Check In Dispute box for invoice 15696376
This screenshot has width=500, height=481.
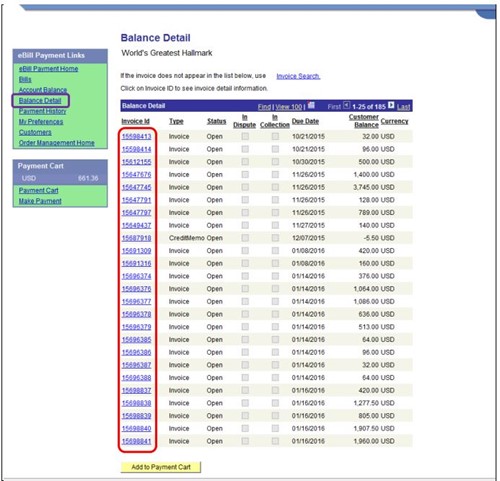tap(245, 289)
